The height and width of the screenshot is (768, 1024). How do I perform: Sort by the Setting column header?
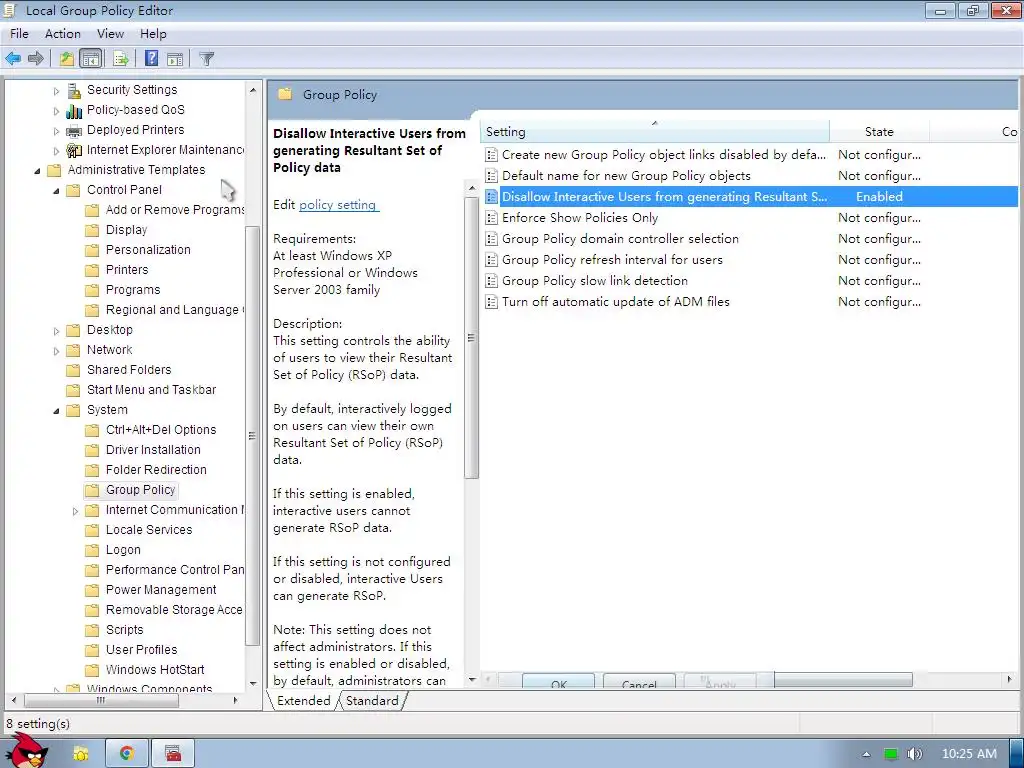click(x=655, y=131)
